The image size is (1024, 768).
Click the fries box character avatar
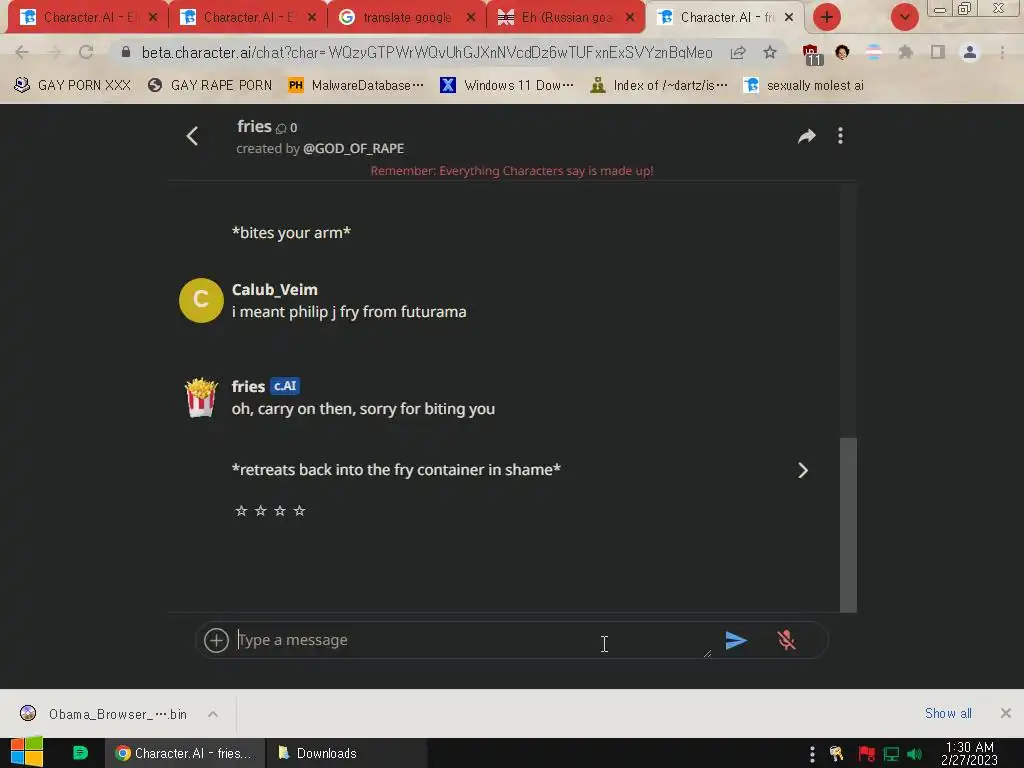[201, 397]
